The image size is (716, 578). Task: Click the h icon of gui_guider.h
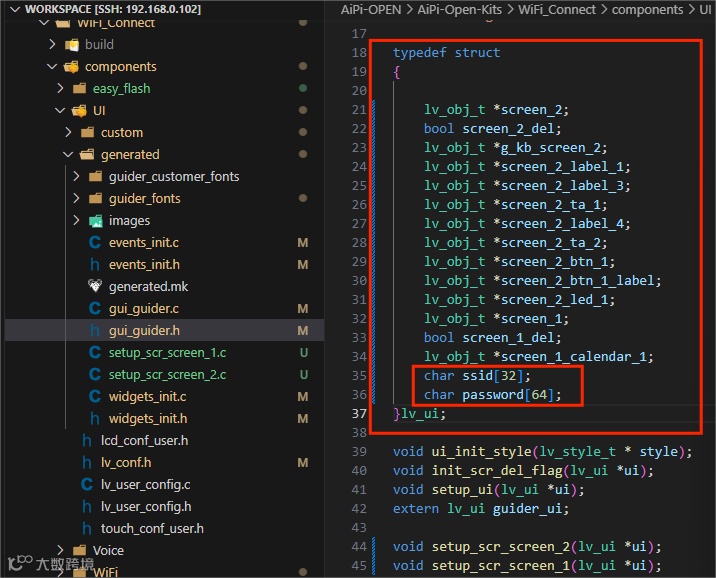click(x=95, y=331)
